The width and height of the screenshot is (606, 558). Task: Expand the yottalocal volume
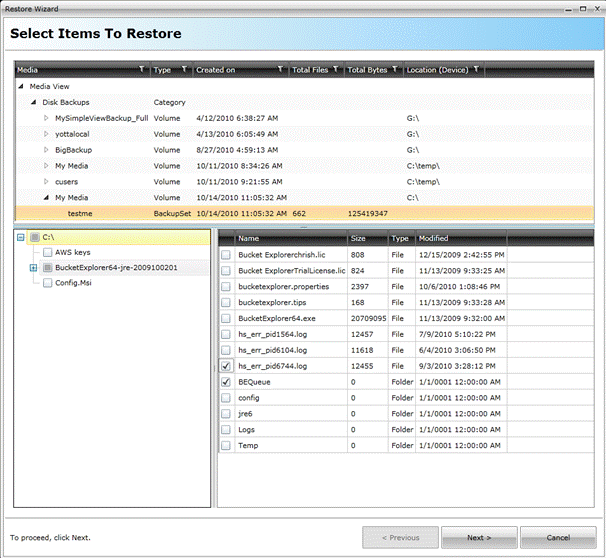(46, 134)
